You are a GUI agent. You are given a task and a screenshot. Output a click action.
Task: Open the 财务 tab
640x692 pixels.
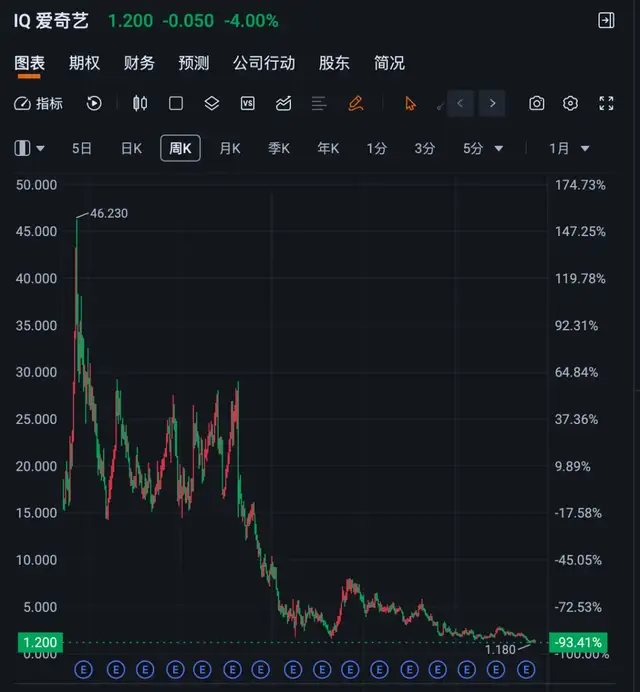[139, 63]
